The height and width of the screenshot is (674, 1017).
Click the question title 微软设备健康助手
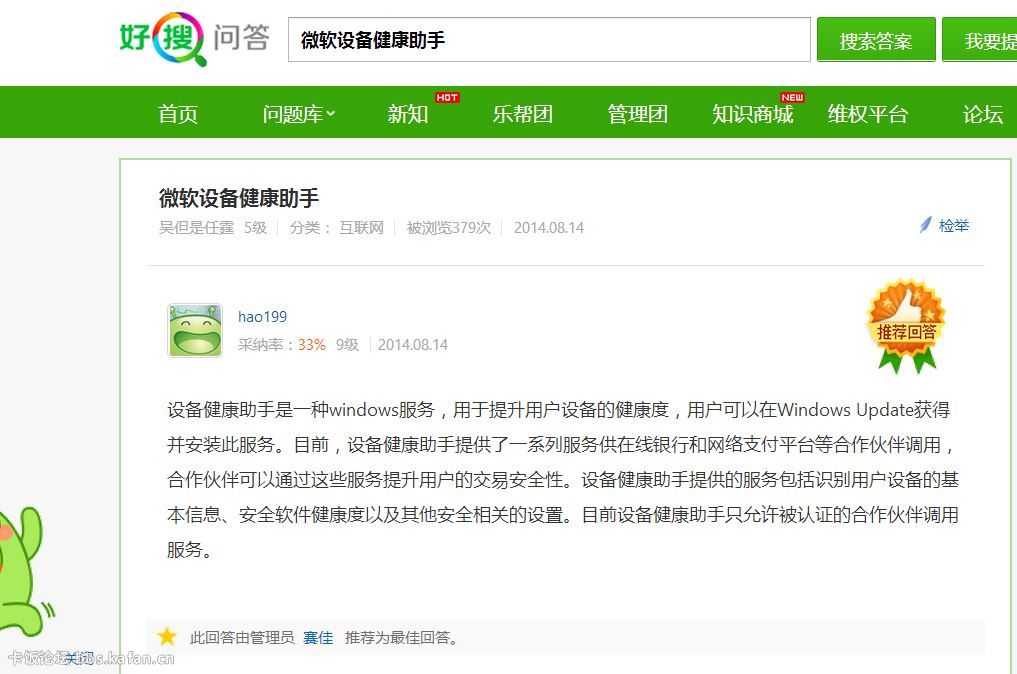[x=239, y=198]
